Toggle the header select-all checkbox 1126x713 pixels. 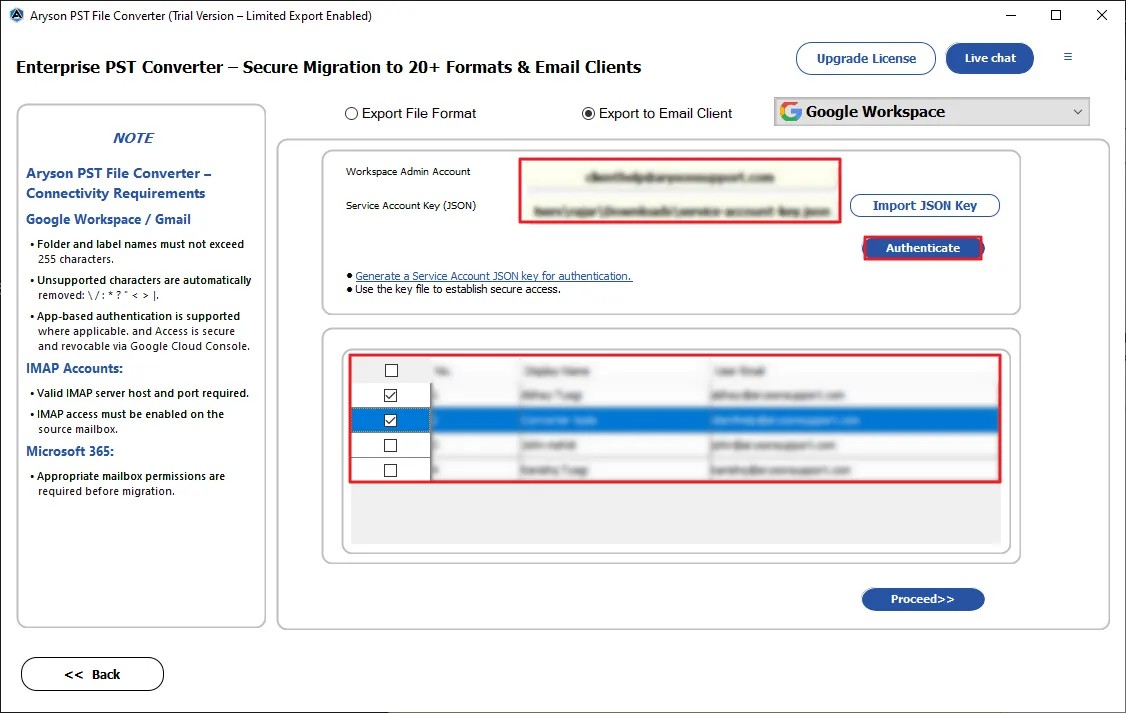391,371
